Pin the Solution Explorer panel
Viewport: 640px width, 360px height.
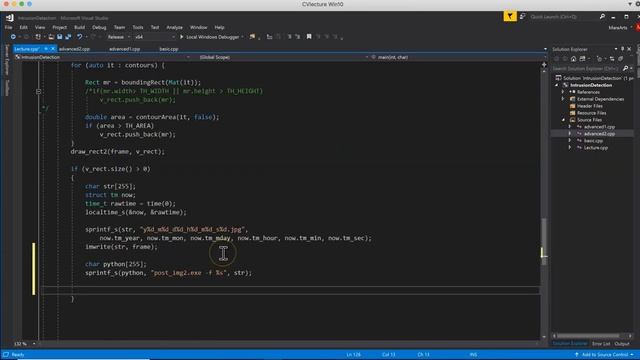pos(622,49)
